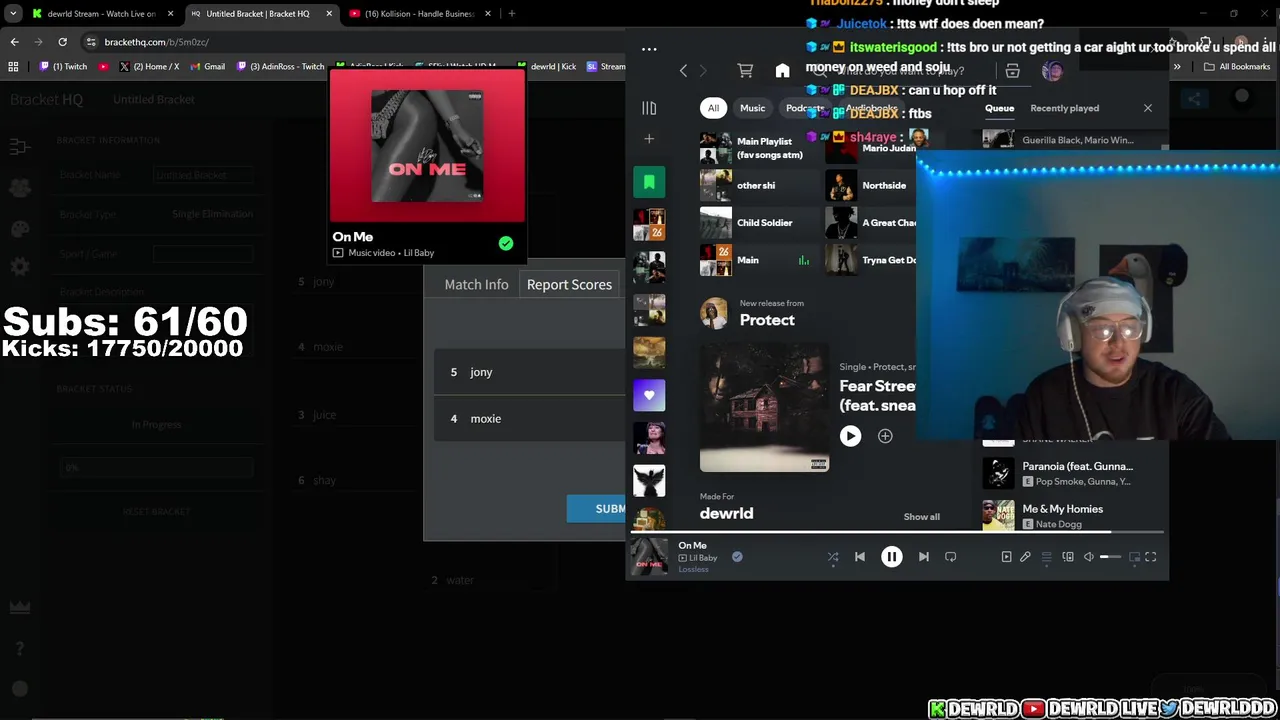Select the Music filter chip
The image size is (1280, 720).
(x=752, y=108)
